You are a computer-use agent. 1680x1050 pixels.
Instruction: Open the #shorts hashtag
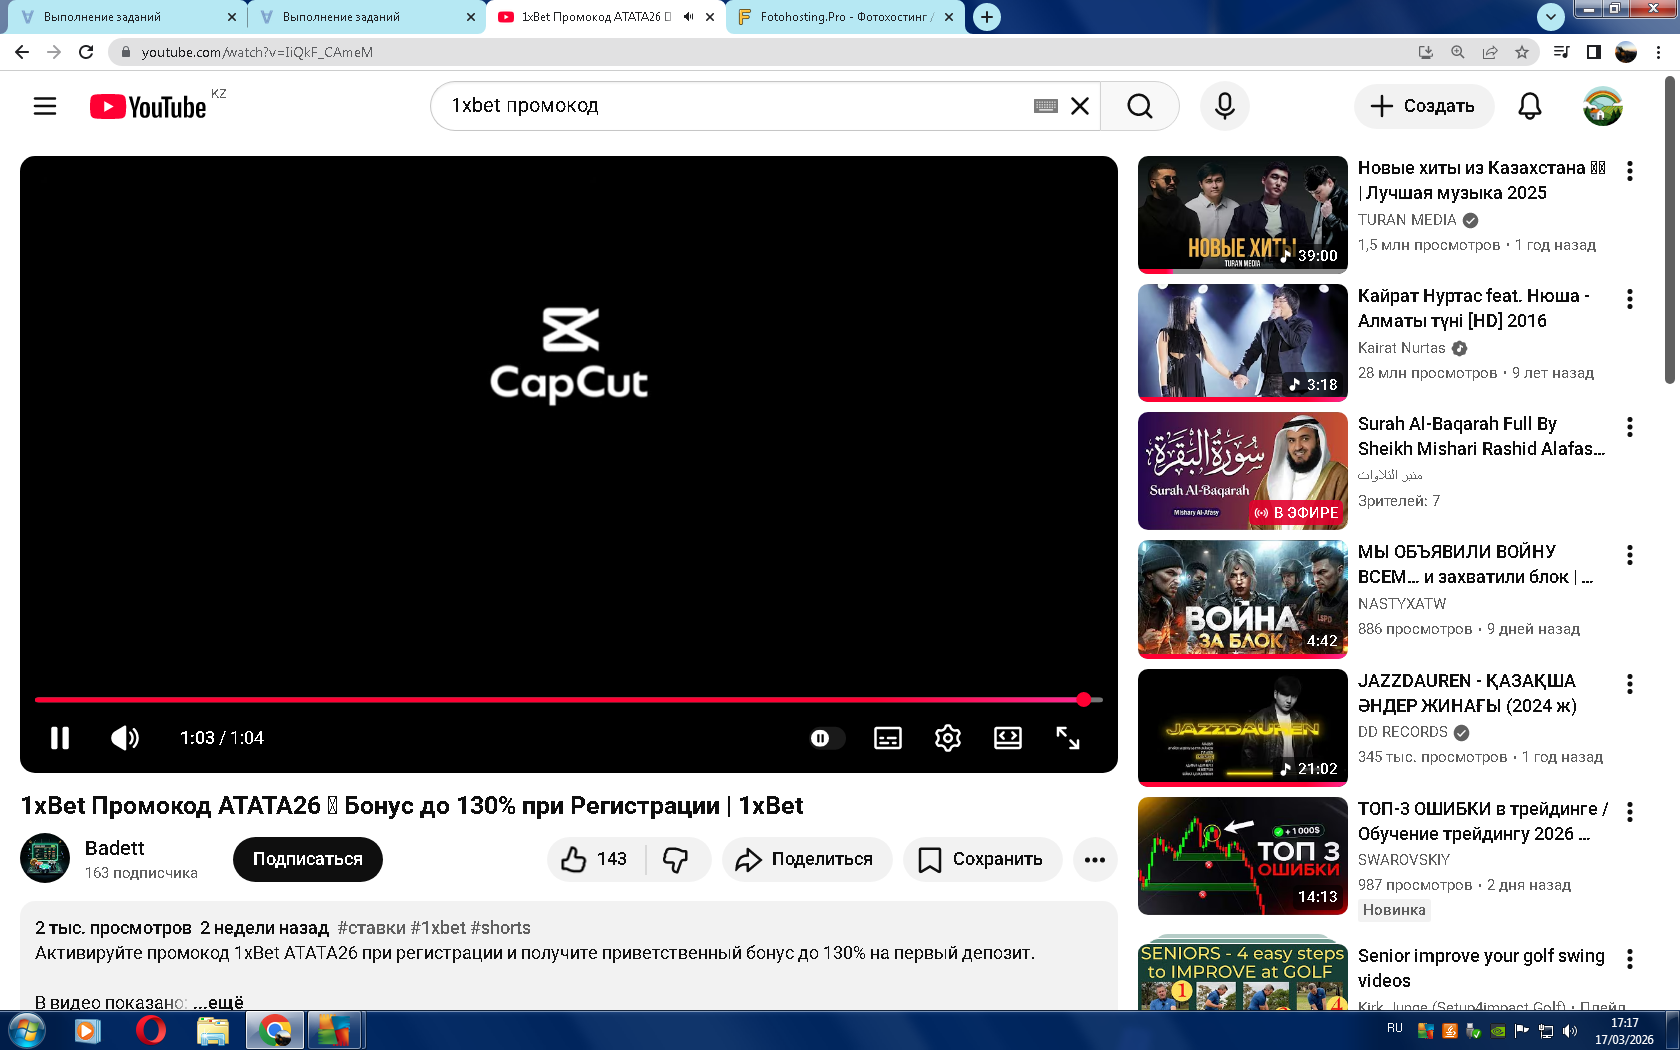tap(501, 928)
